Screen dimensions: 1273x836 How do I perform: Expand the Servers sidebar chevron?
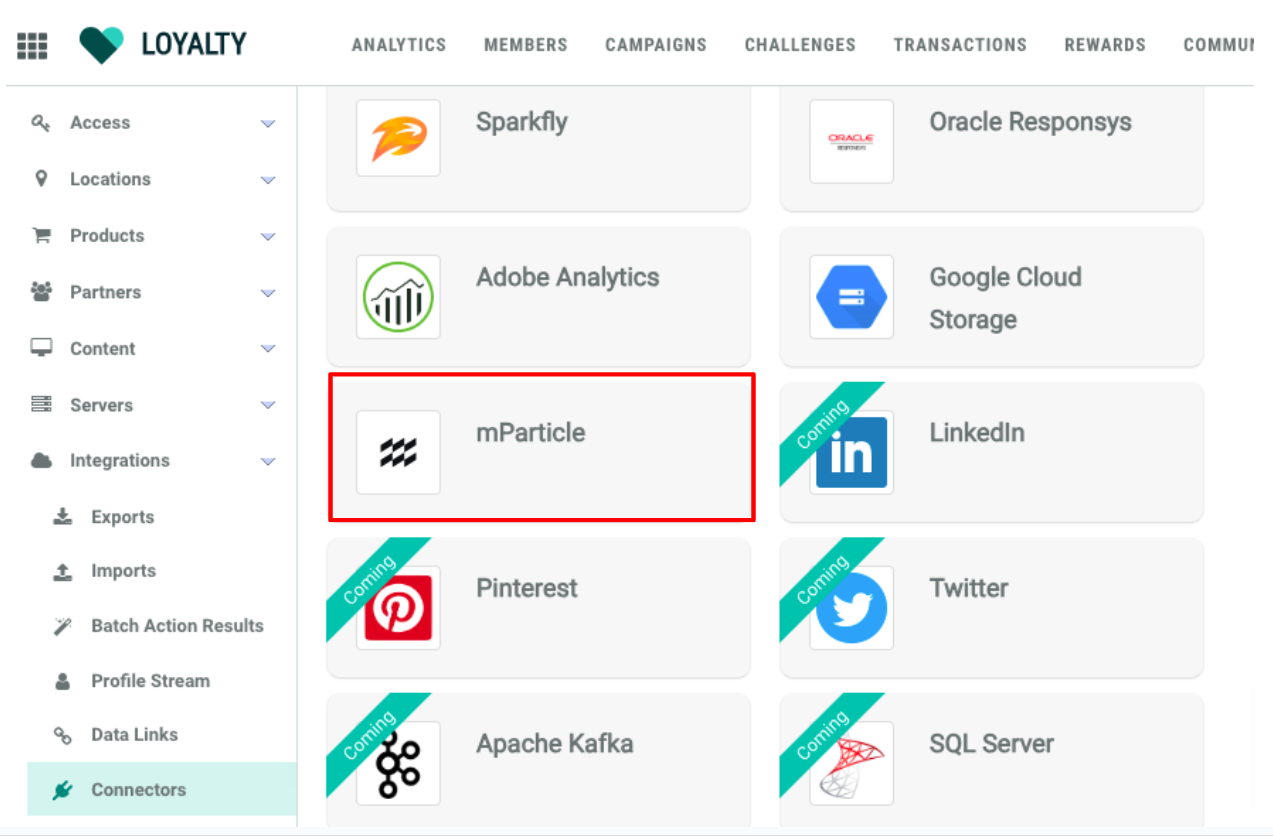click(x=267, y=405)
